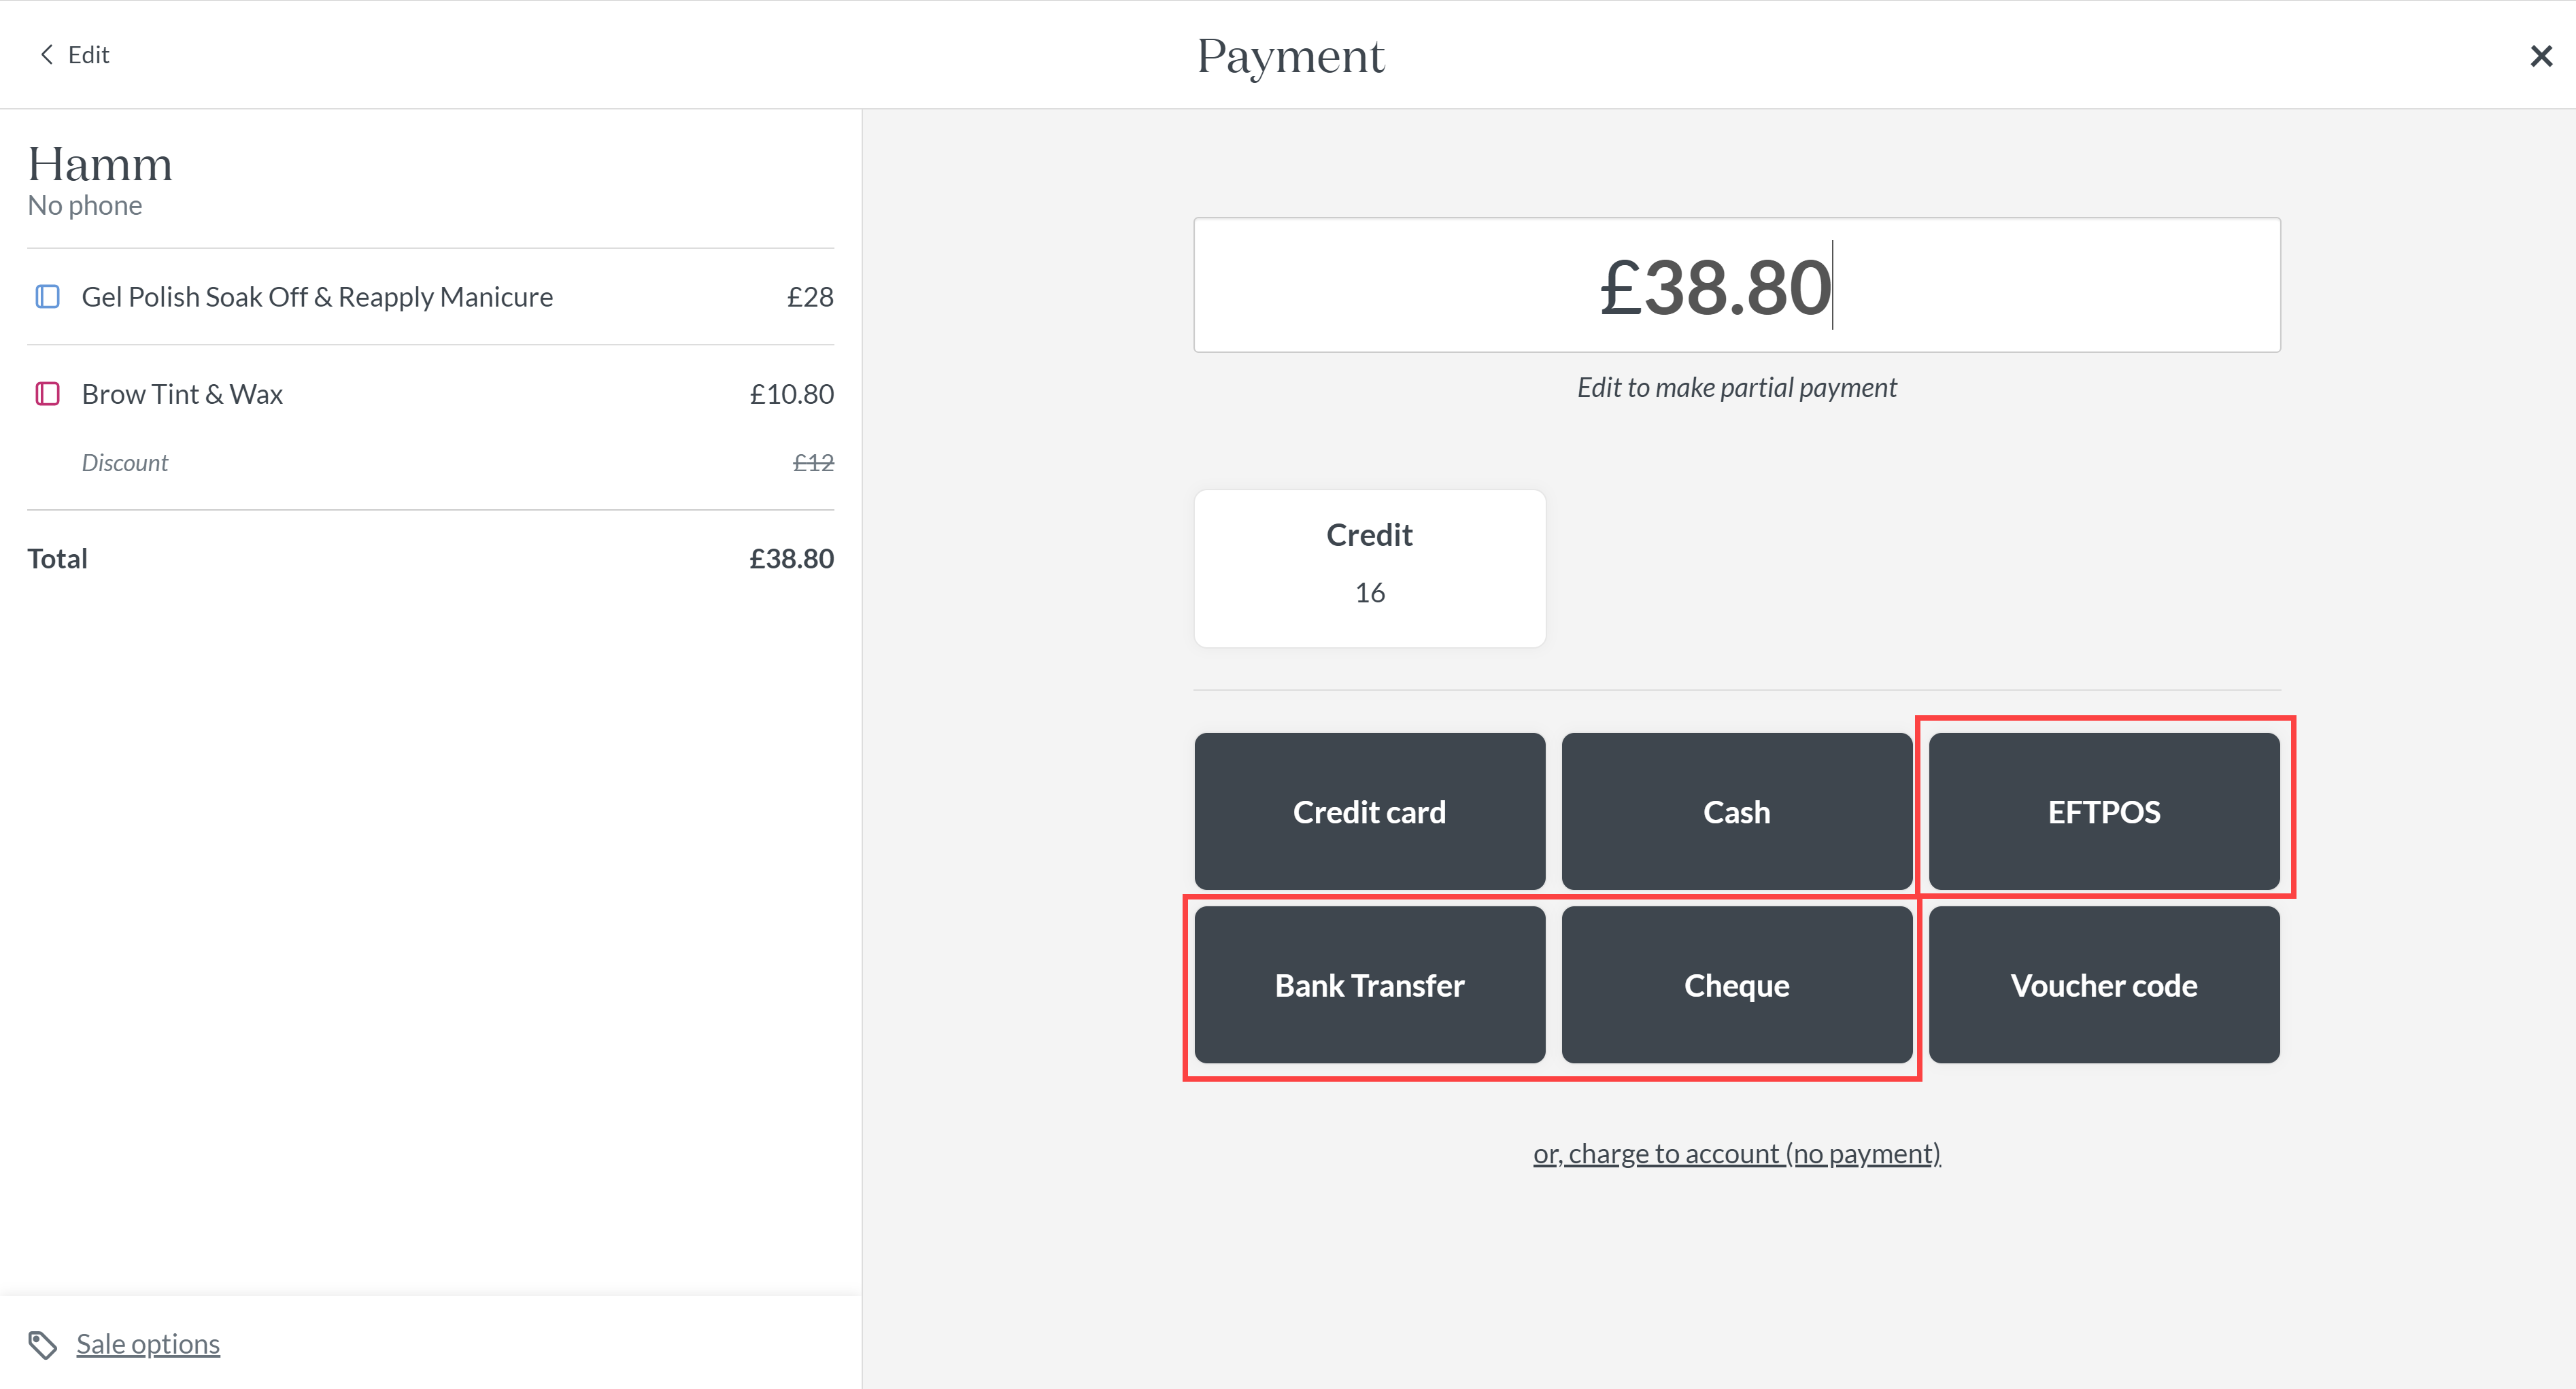Click the Discount row showing £12
Viewport: 2576px width, 1389px height.
(430, 462)
